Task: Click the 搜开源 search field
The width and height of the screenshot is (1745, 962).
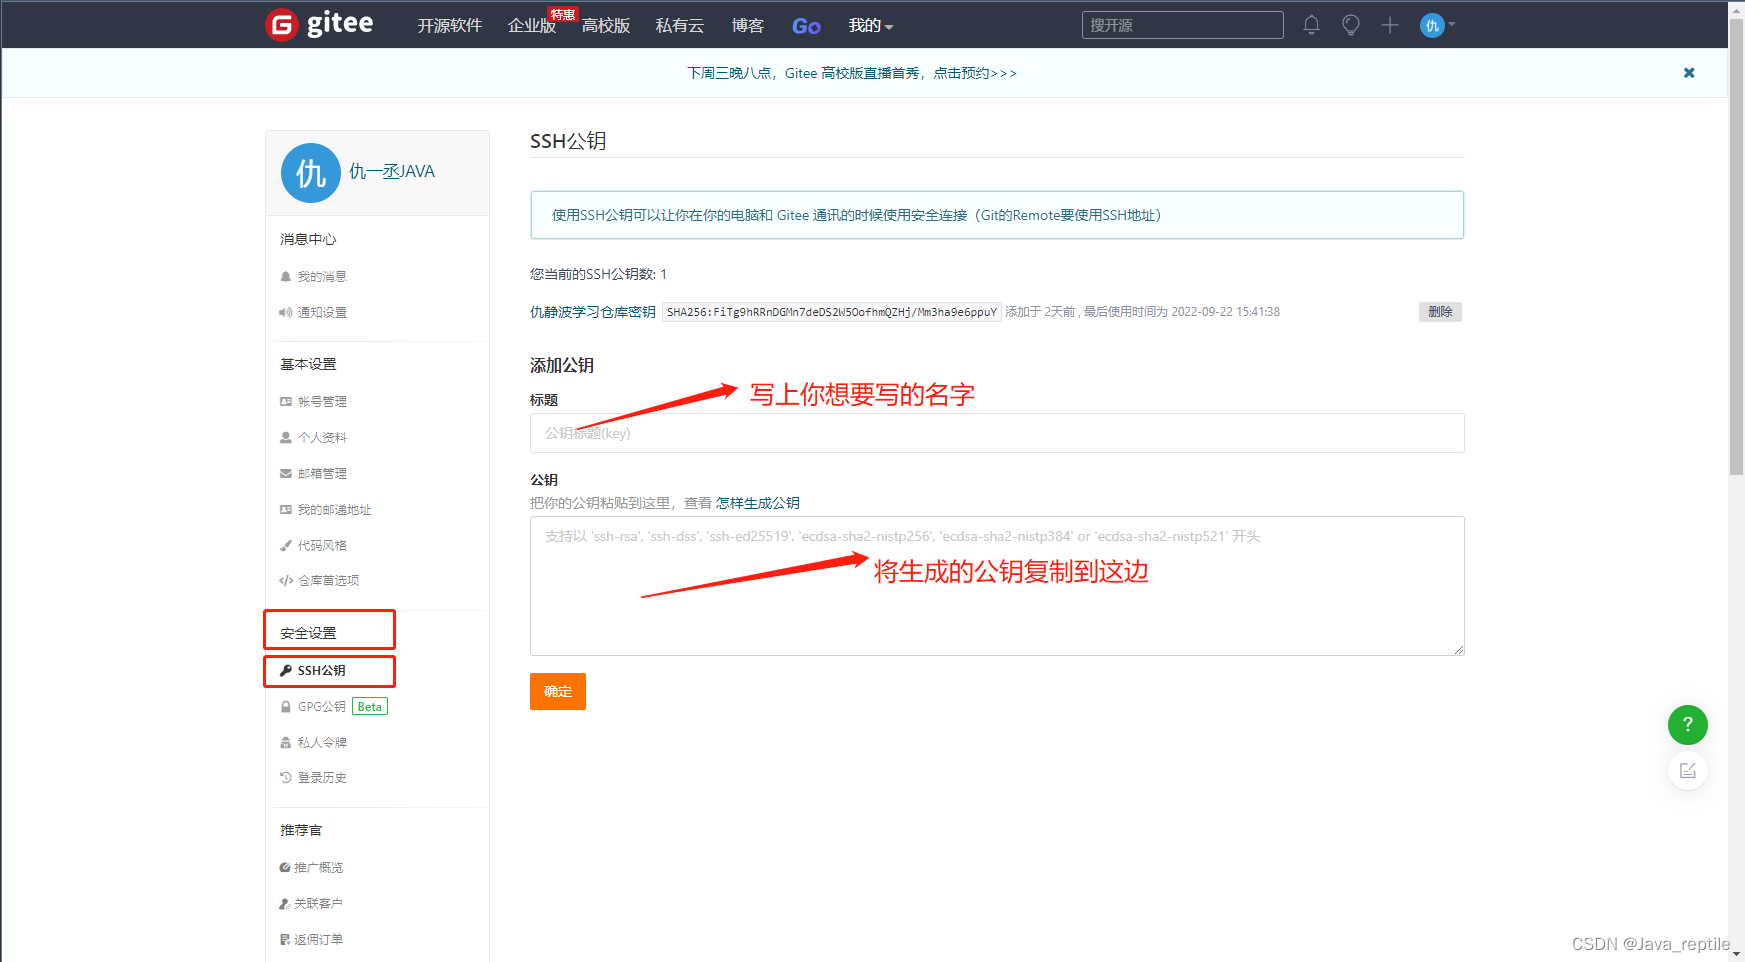Action: (x=1182, y=25)
